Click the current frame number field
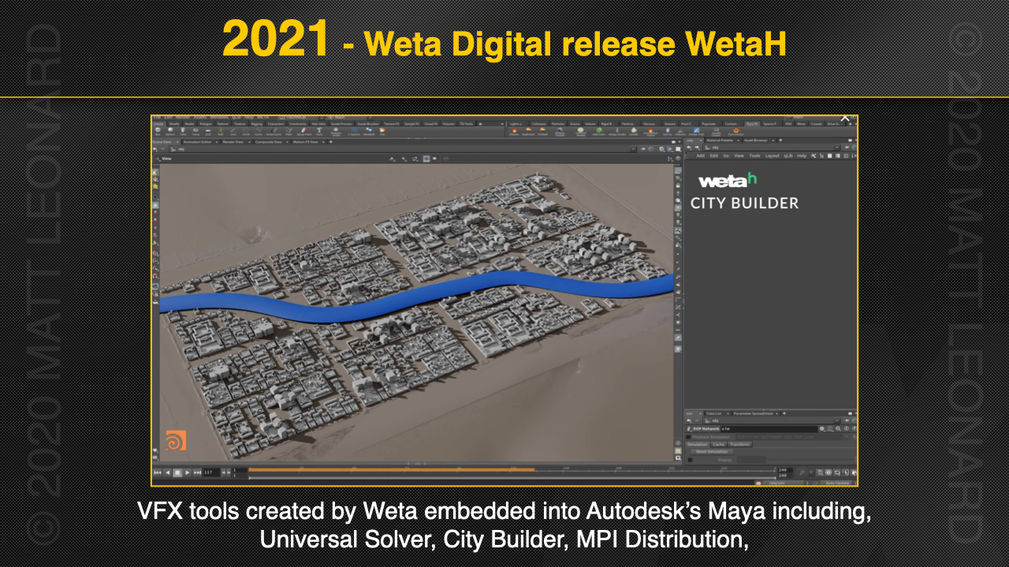 point(210,472)
